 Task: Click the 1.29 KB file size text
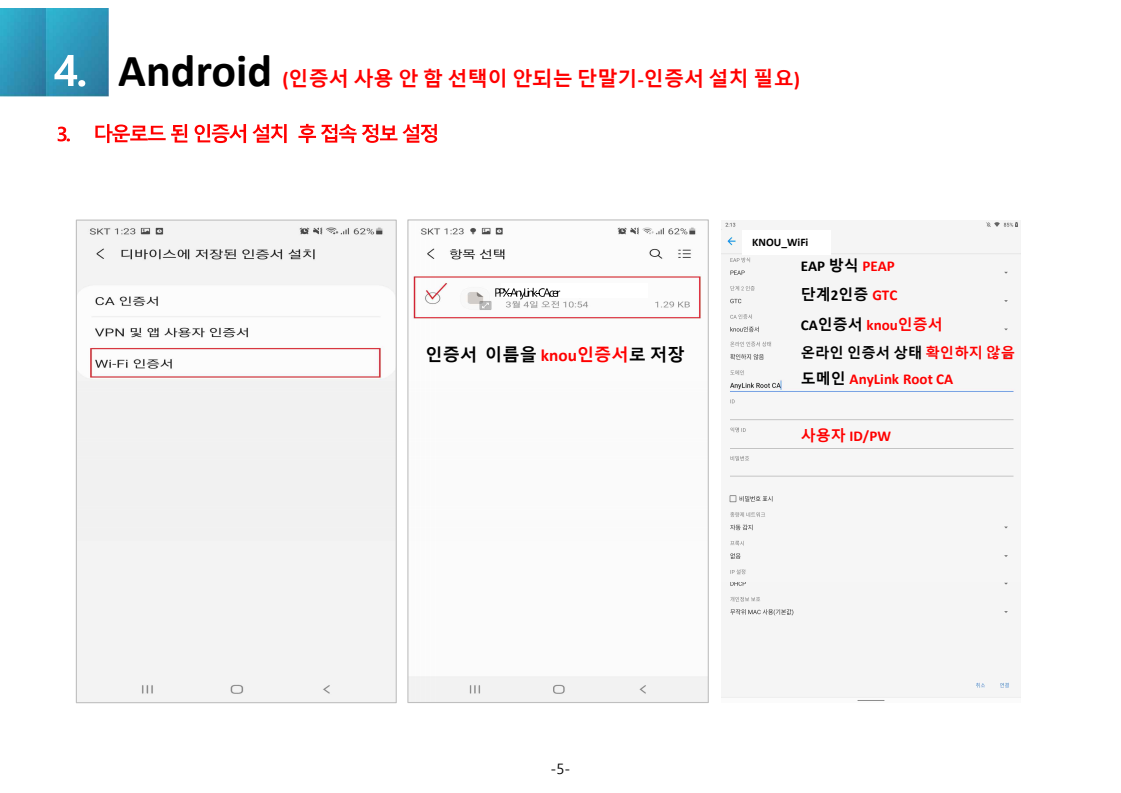coord(672,305)
